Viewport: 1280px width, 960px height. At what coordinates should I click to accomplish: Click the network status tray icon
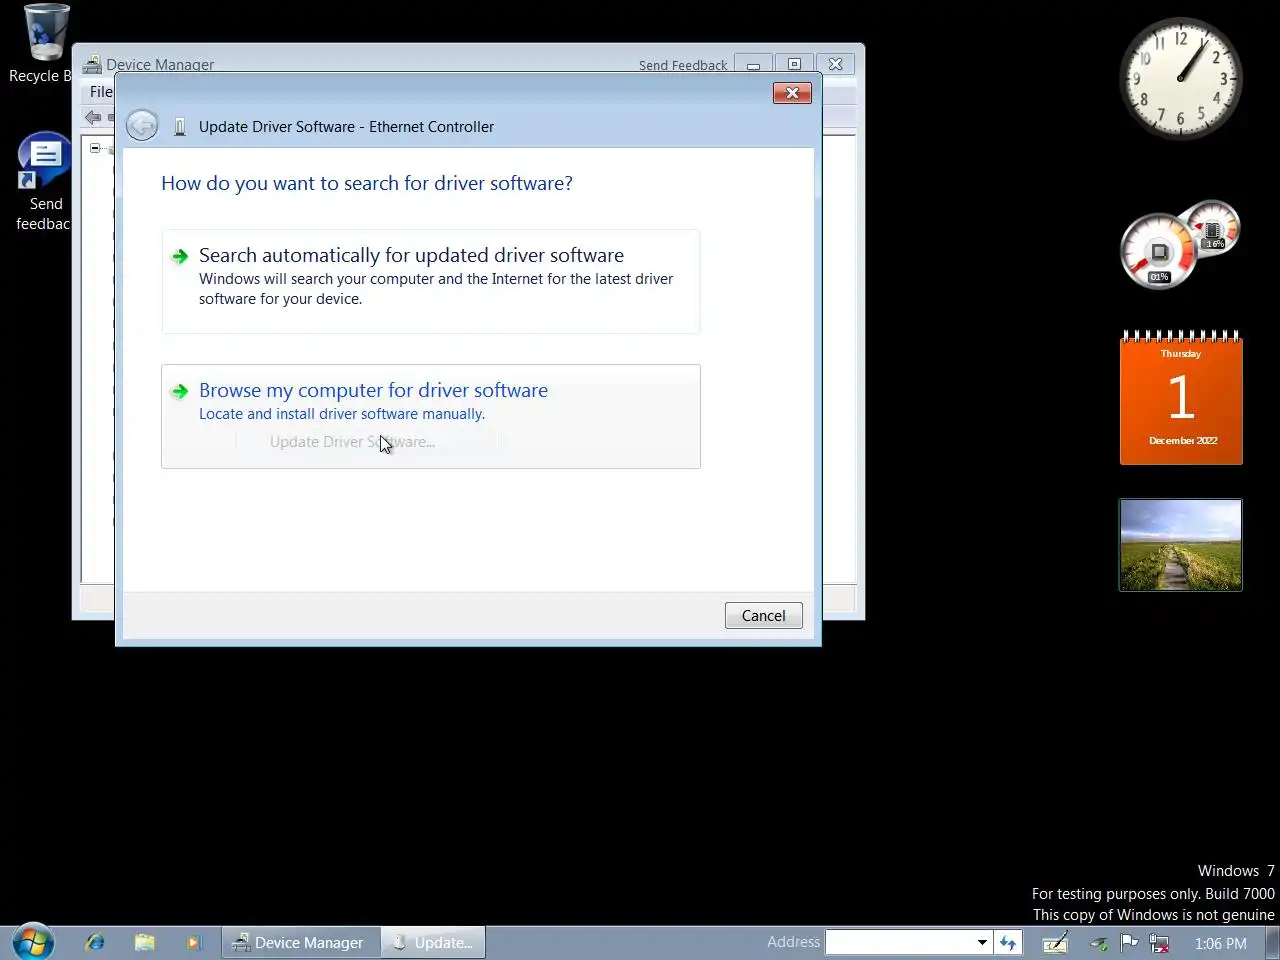(1159, 942)
